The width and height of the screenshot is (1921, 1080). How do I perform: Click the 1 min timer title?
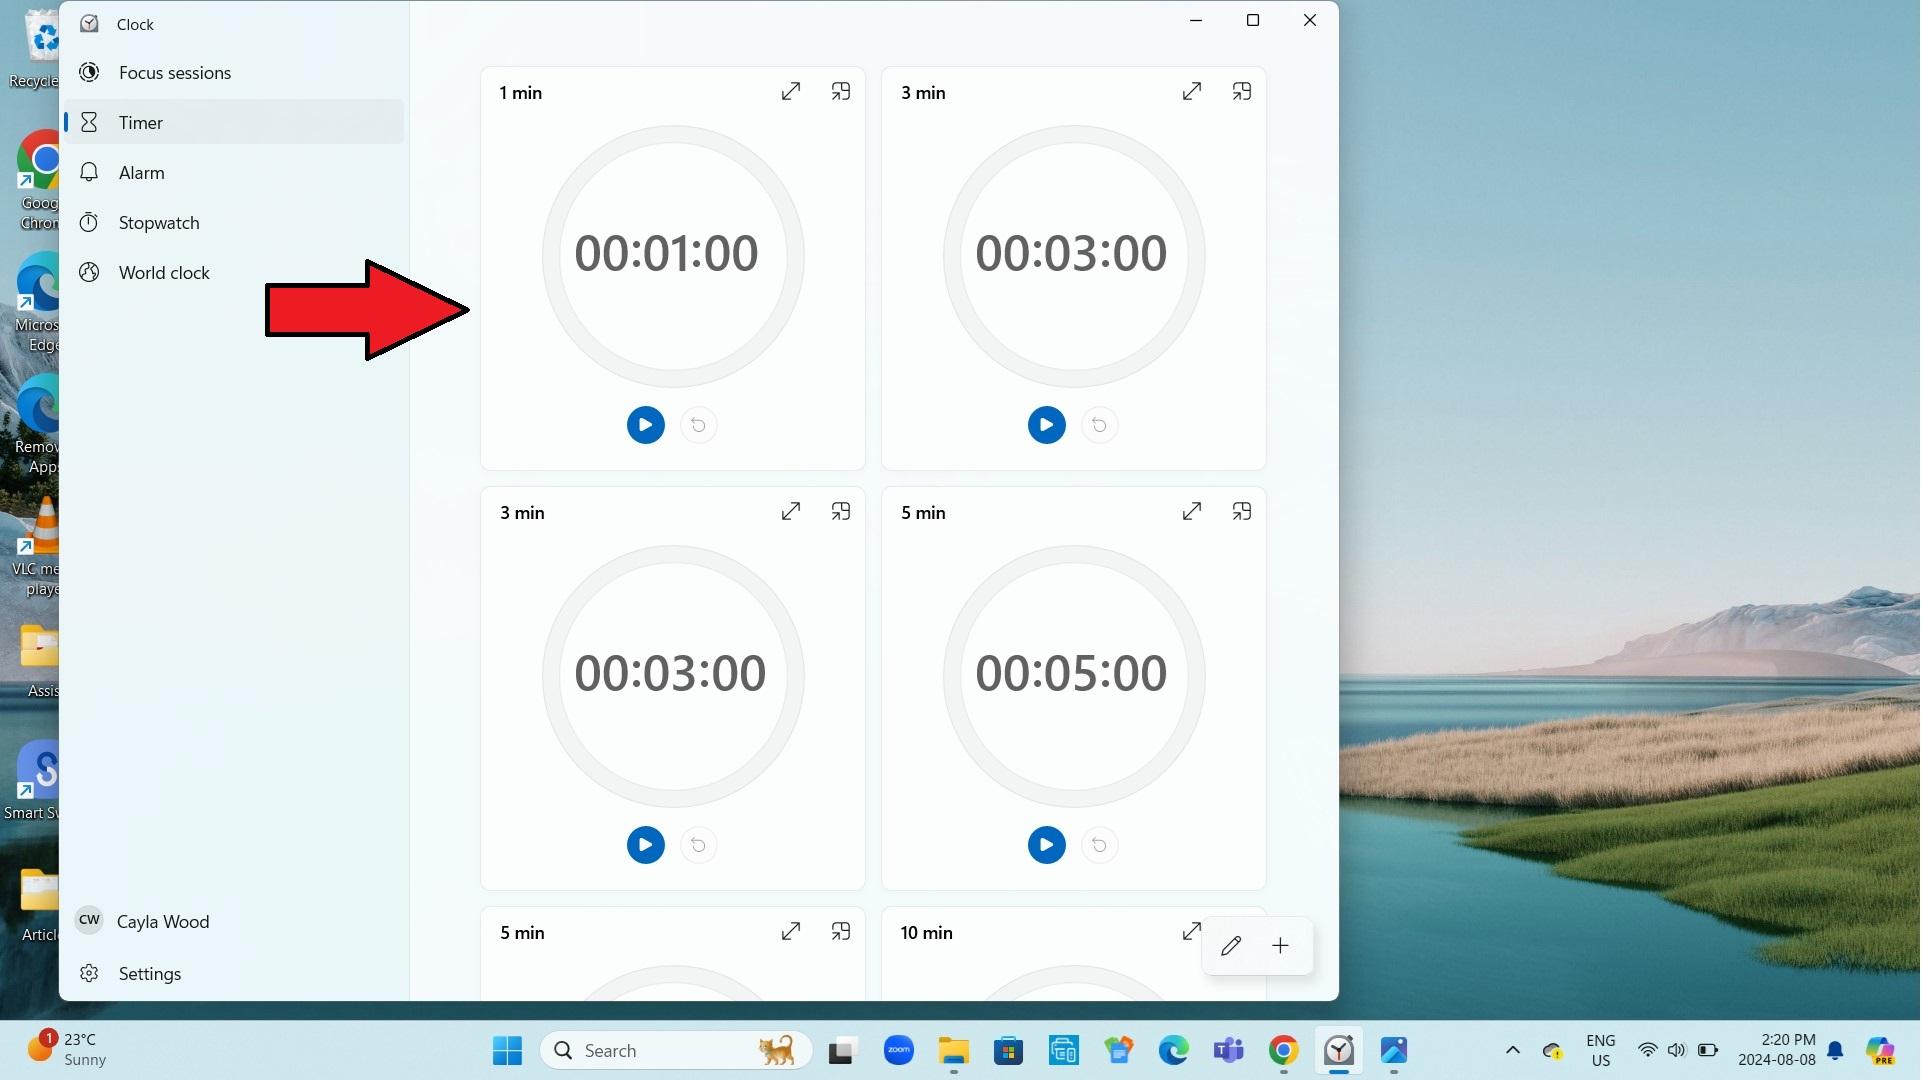521,92
